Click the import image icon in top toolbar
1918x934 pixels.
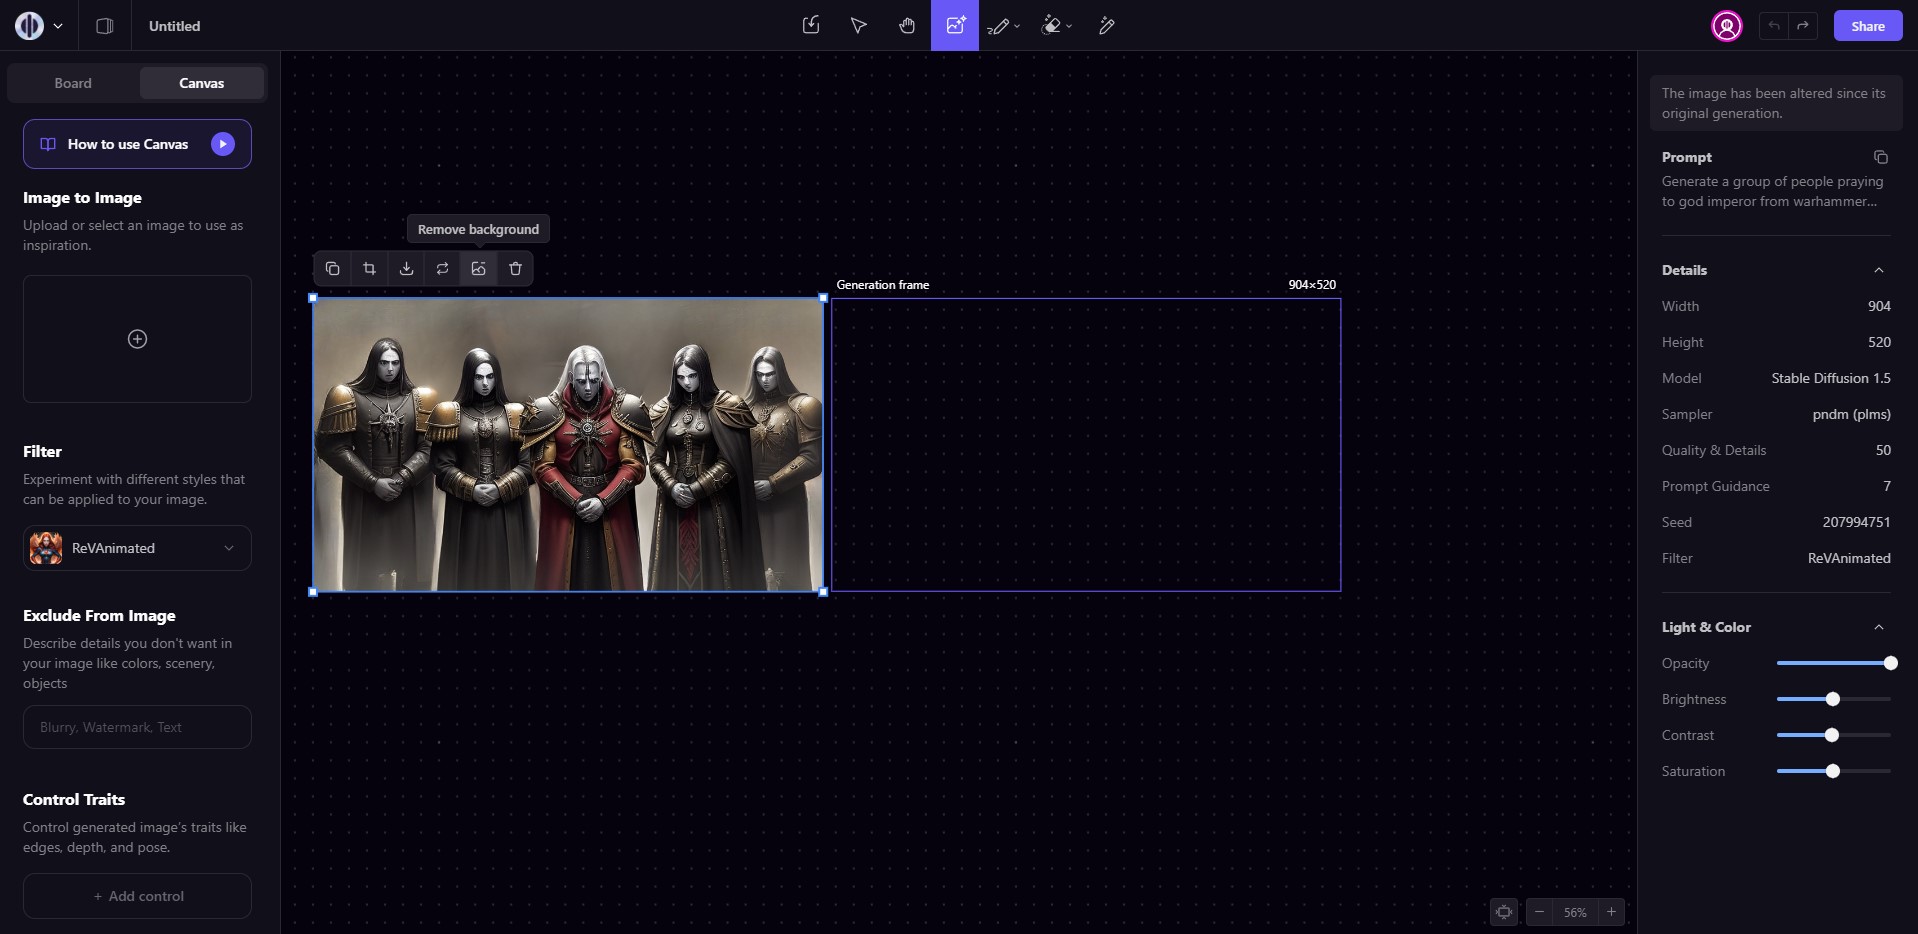tap(811, 25)
